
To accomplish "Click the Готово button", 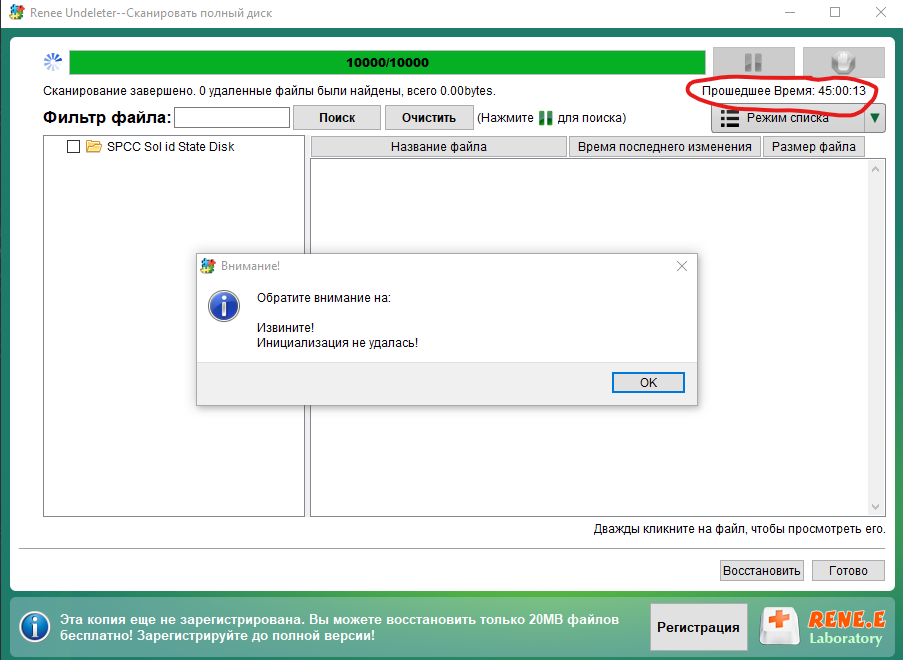I will 848,570.
